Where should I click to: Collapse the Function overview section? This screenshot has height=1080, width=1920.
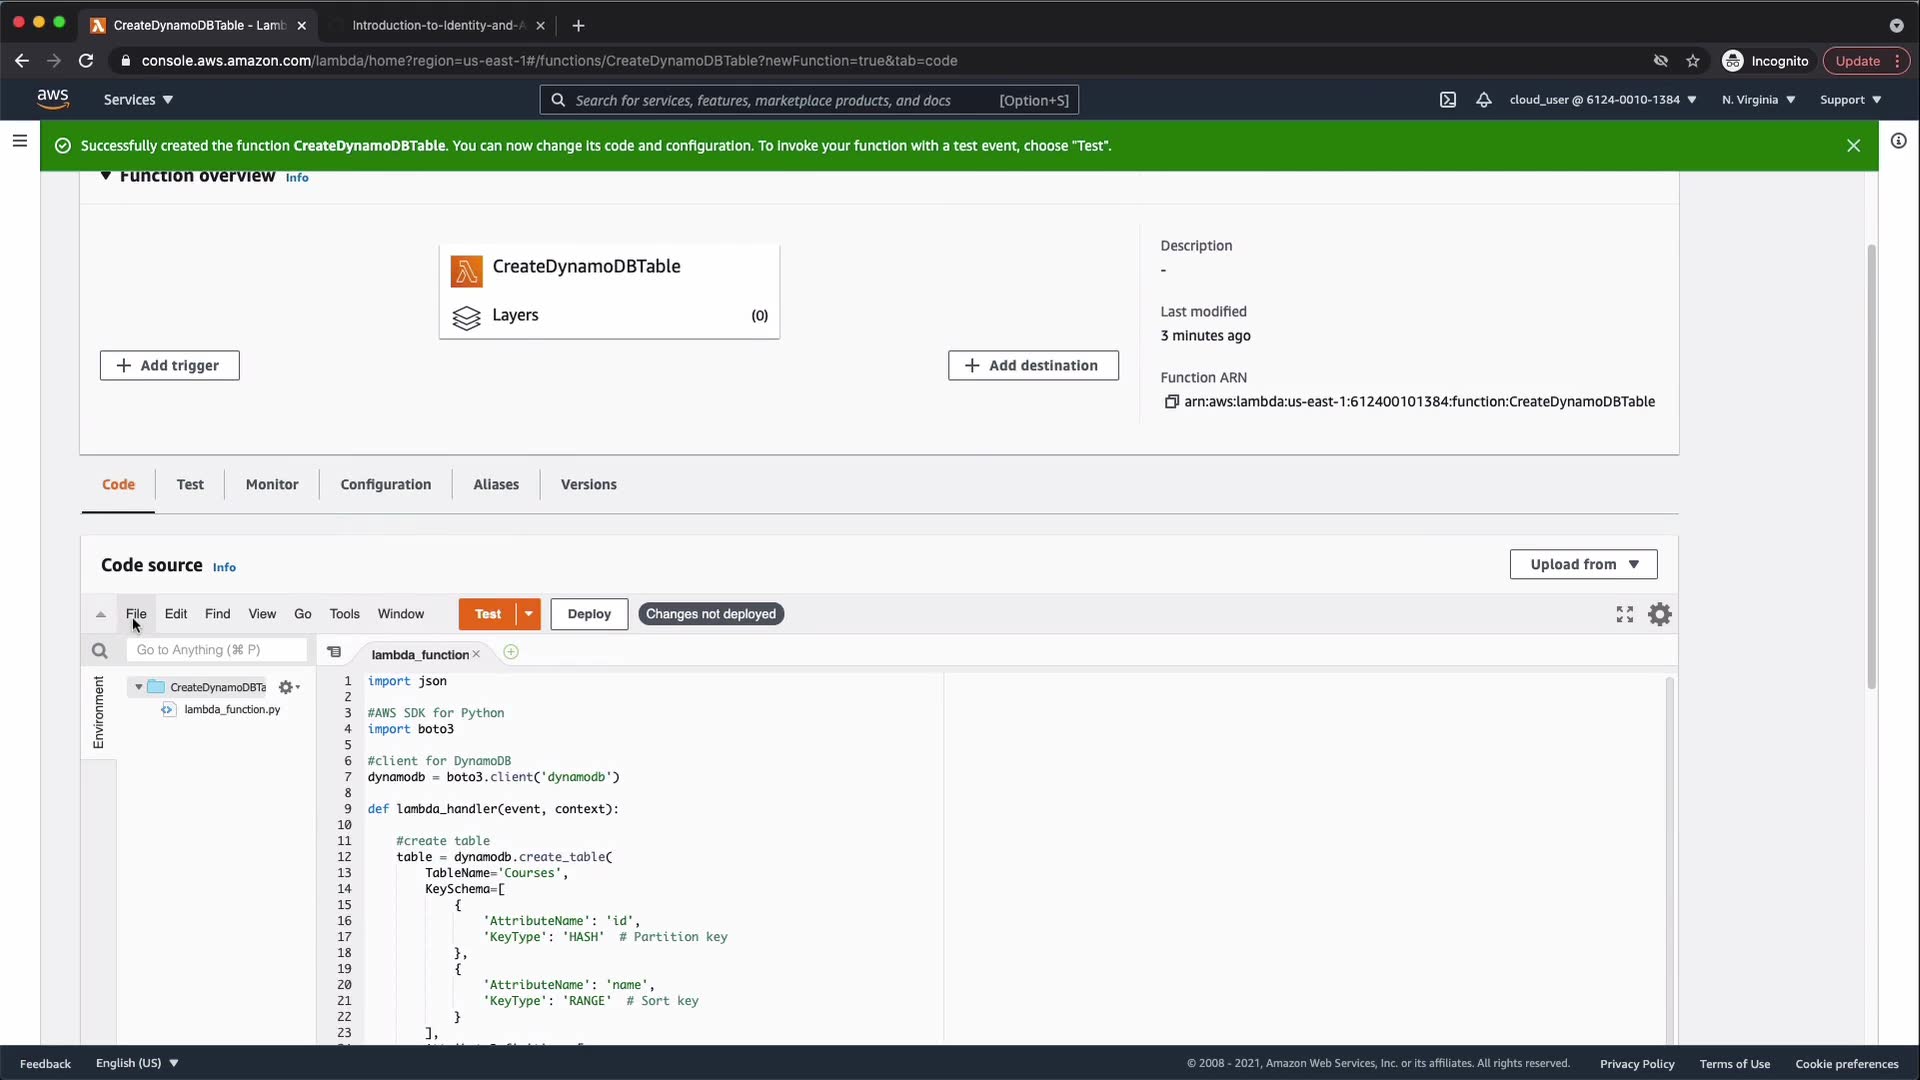point(105,176)
